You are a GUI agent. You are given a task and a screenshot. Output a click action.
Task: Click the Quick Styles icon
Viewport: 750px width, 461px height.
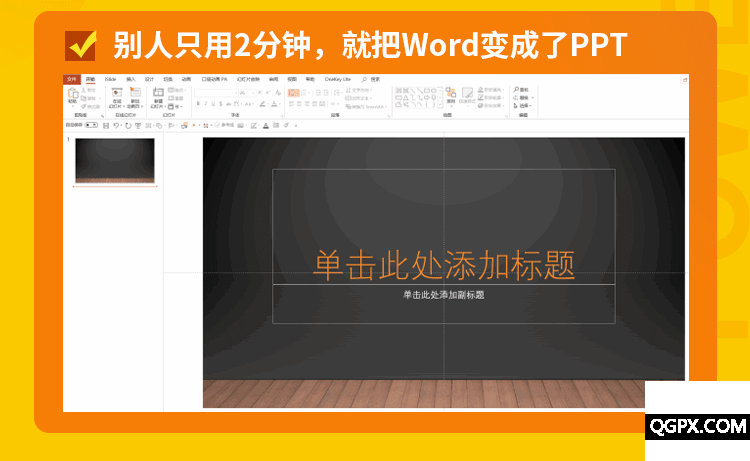[467, 95]
